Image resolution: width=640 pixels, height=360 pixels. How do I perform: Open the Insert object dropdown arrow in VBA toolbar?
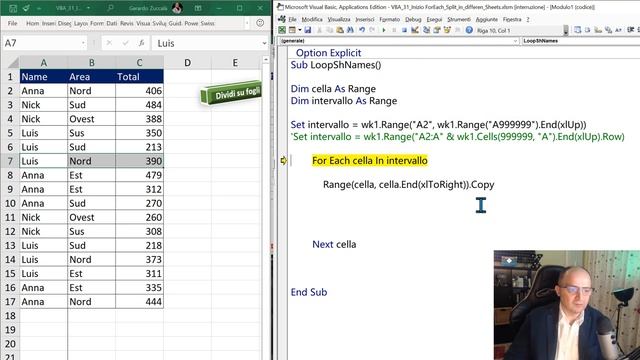(x=300, y=30)
